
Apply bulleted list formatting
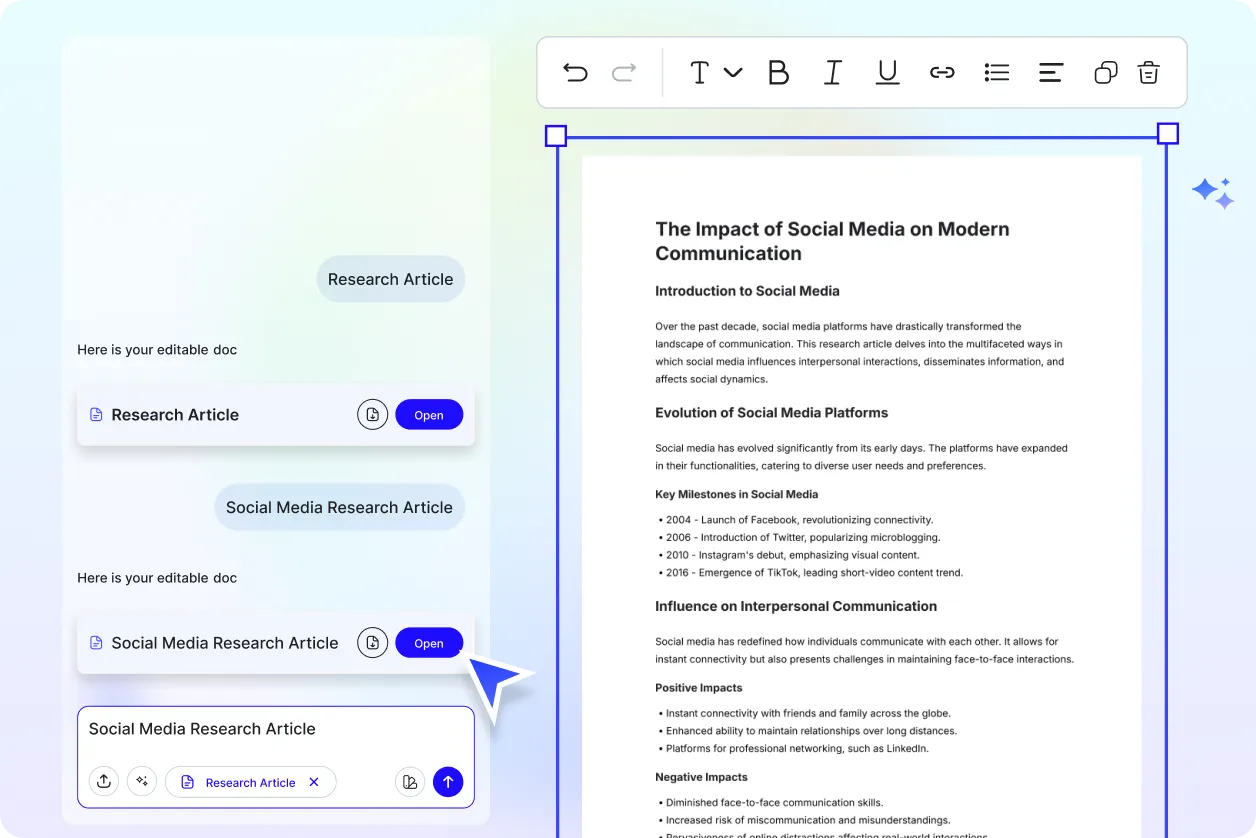(996, 72)
